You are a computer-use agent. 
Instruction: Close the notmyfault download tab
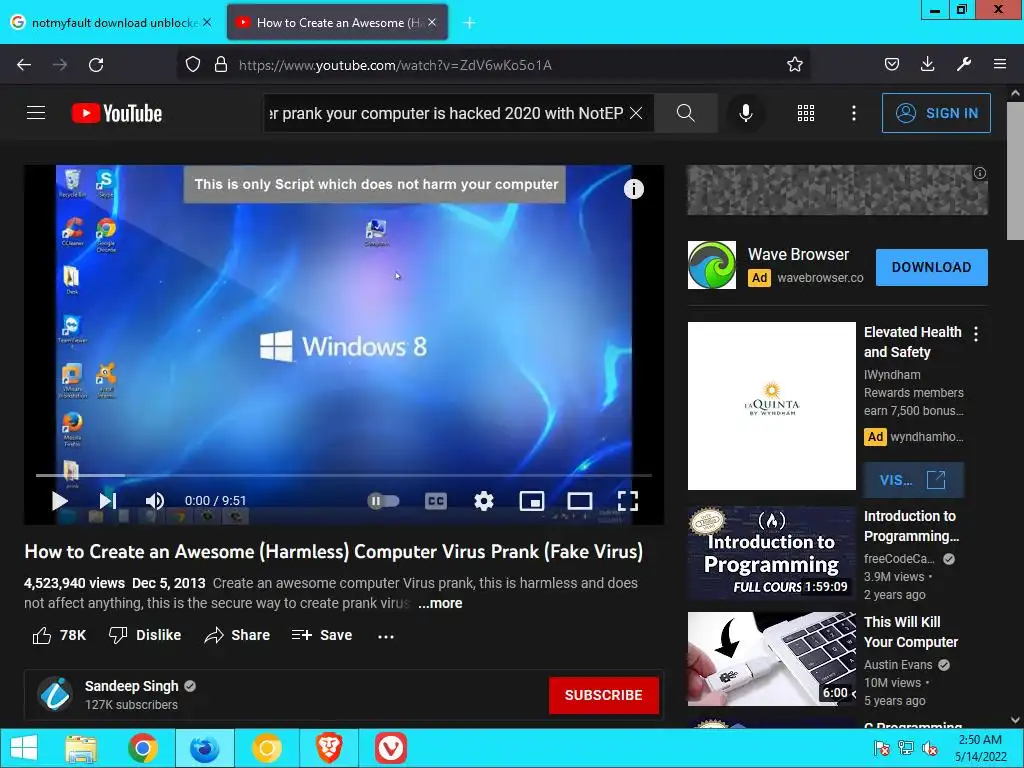(x=207, y=22)
